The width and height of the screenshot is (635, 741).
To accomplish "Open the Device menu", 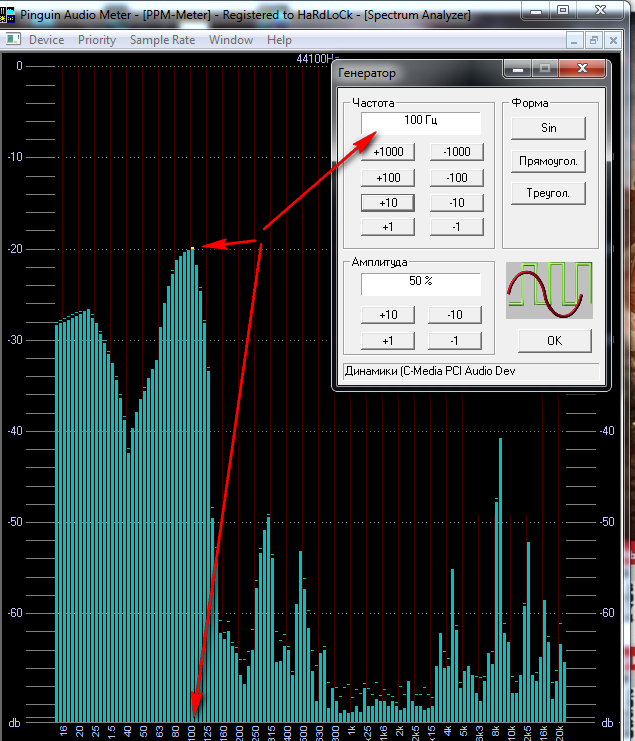I will [46, 40].
